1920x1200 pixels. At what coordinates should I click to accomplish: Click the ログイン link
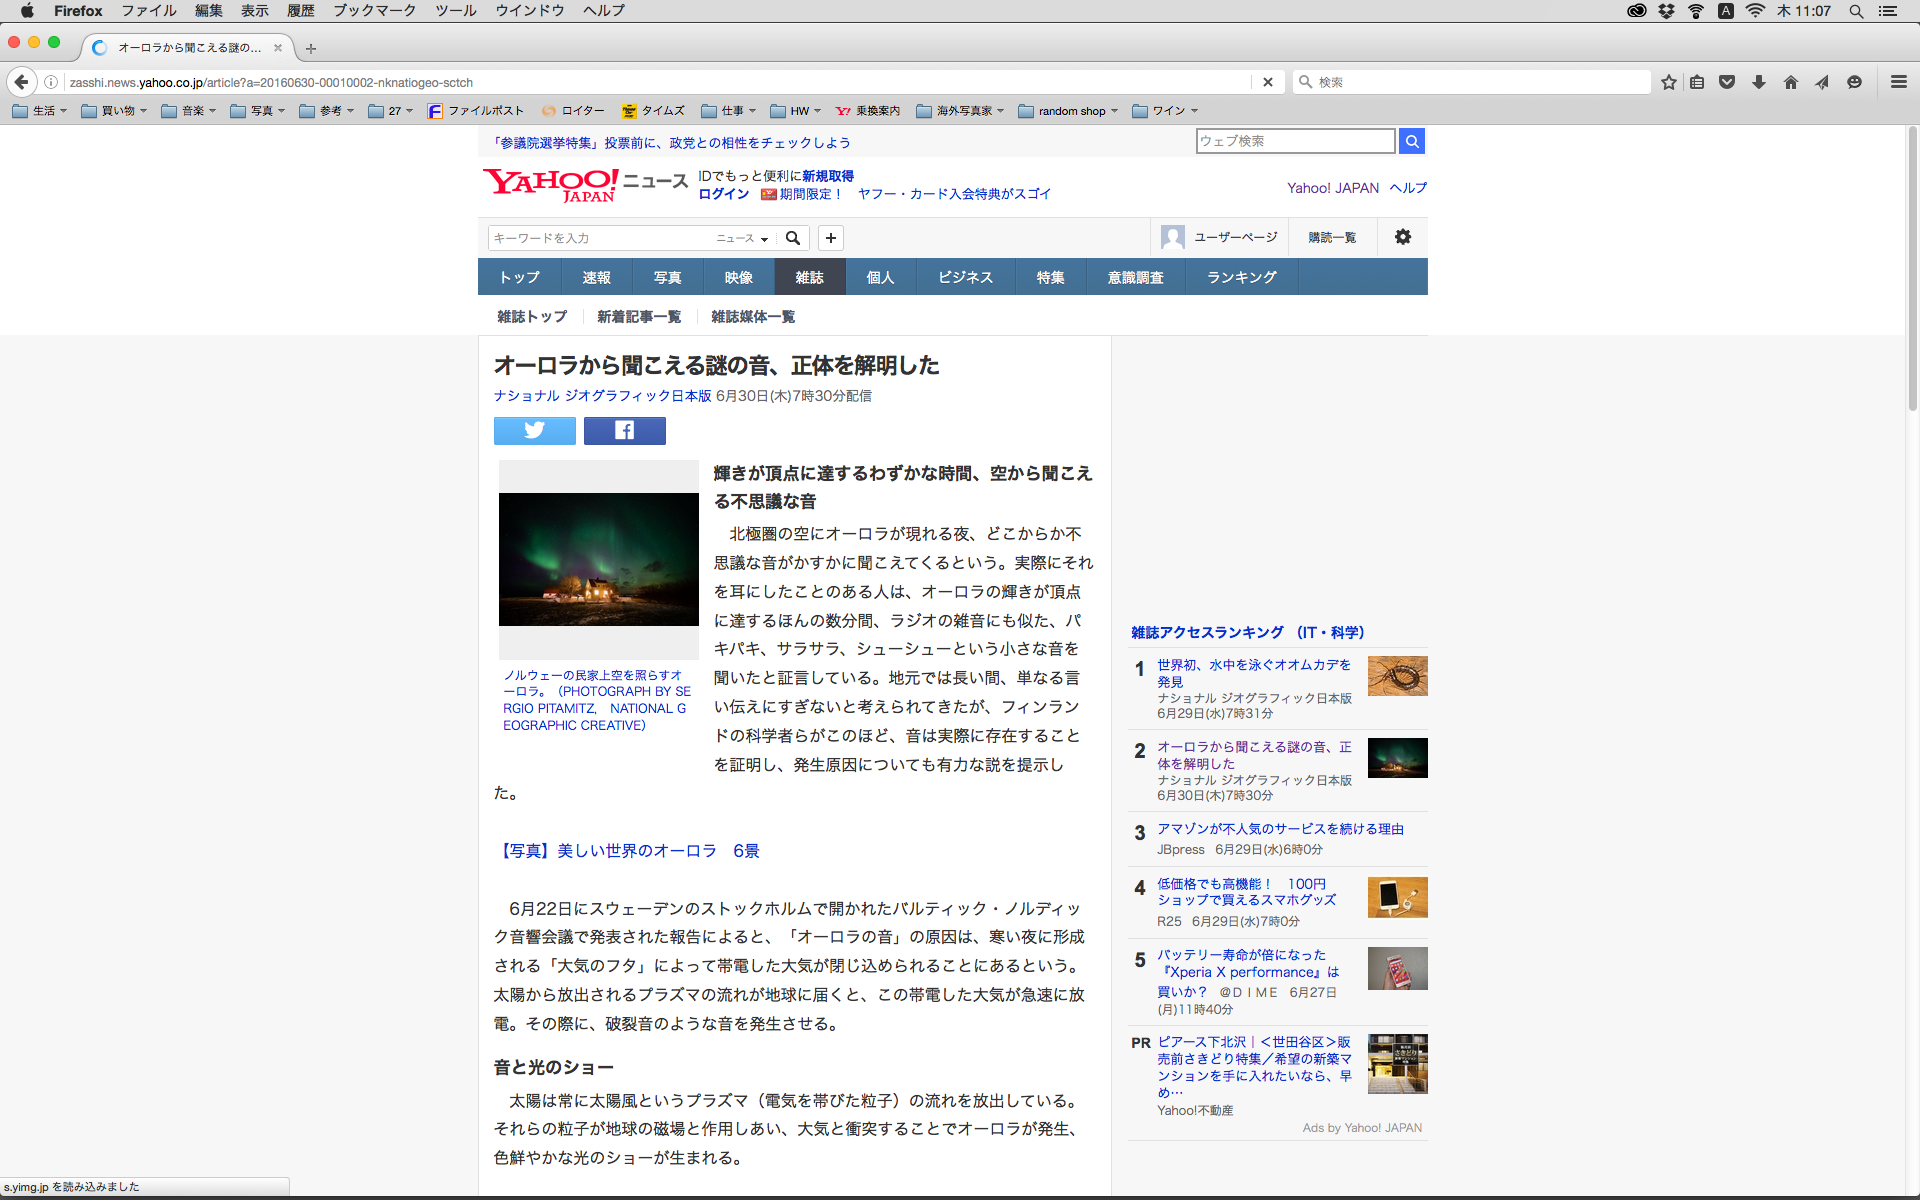[723, 194]
